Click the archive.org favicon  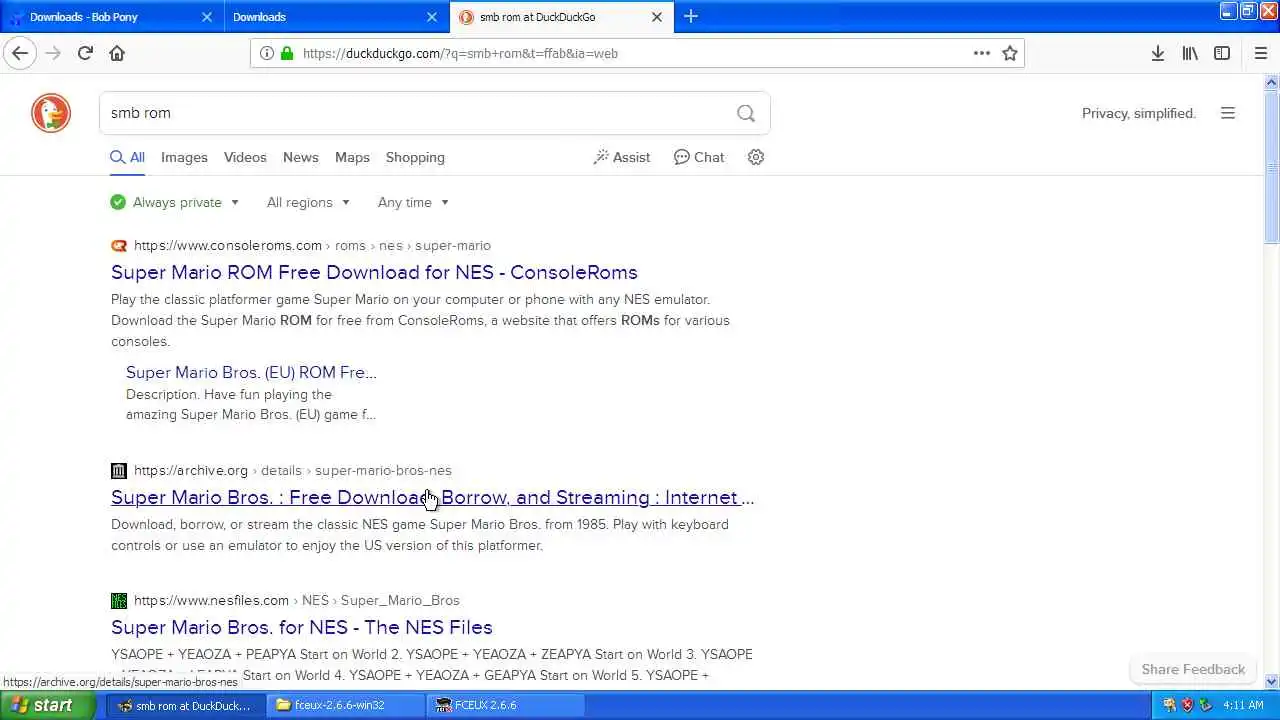click(119, 470)
